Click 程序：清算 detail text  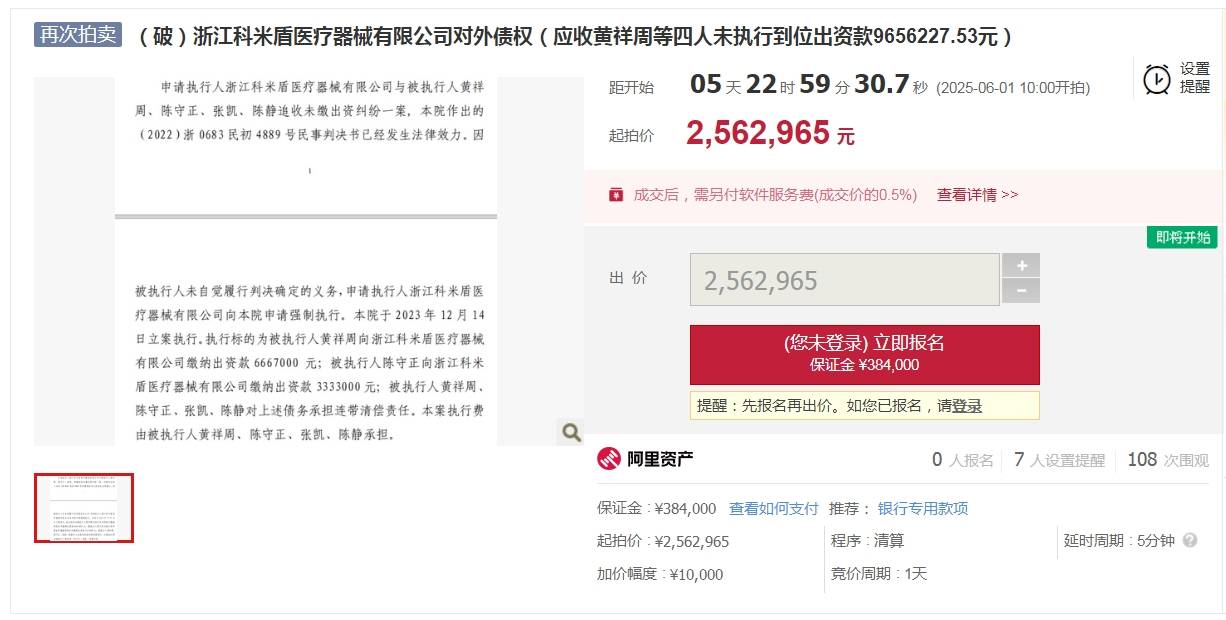(x=867, y=541)
